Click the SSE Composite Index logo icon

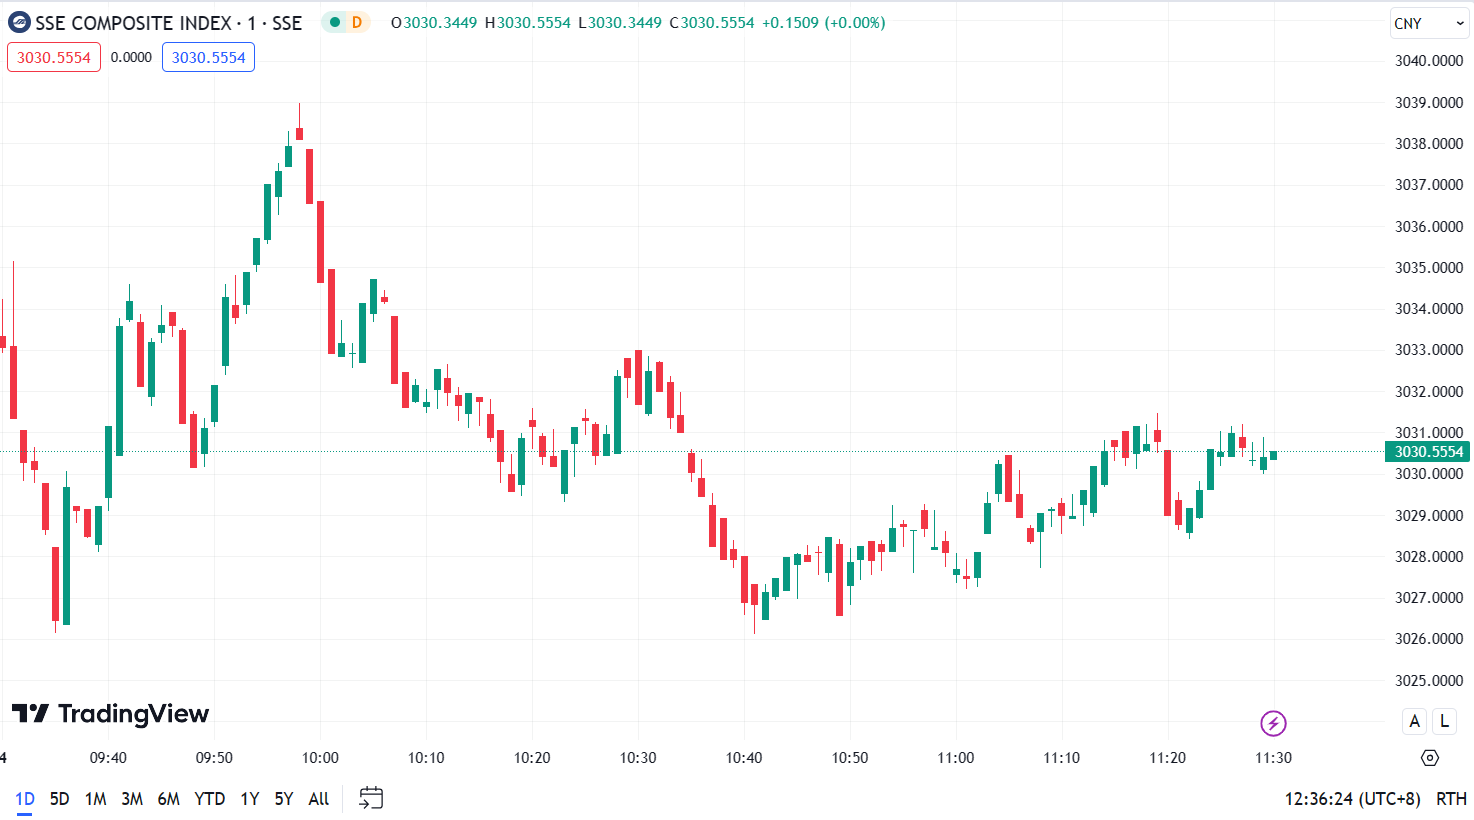(19, 23)
